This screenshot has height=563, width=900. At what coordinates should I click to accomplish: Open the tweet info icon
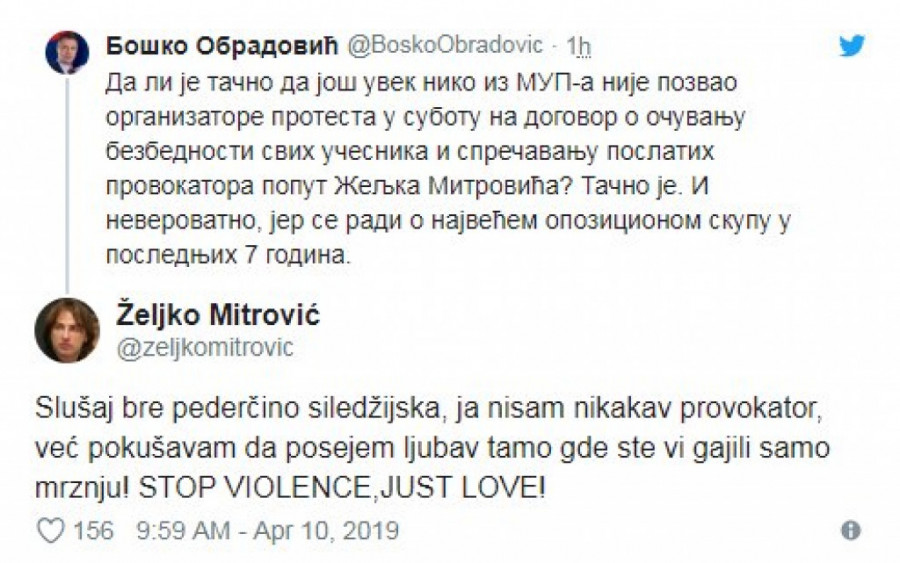(x=850, y=529)
